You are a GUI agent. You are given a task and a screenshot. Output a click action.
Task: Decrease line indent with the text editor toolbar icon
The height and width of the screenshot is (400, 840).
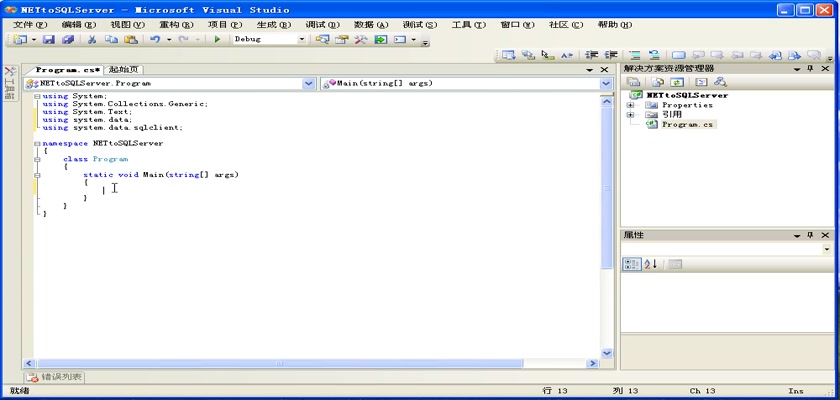point(591,55)
